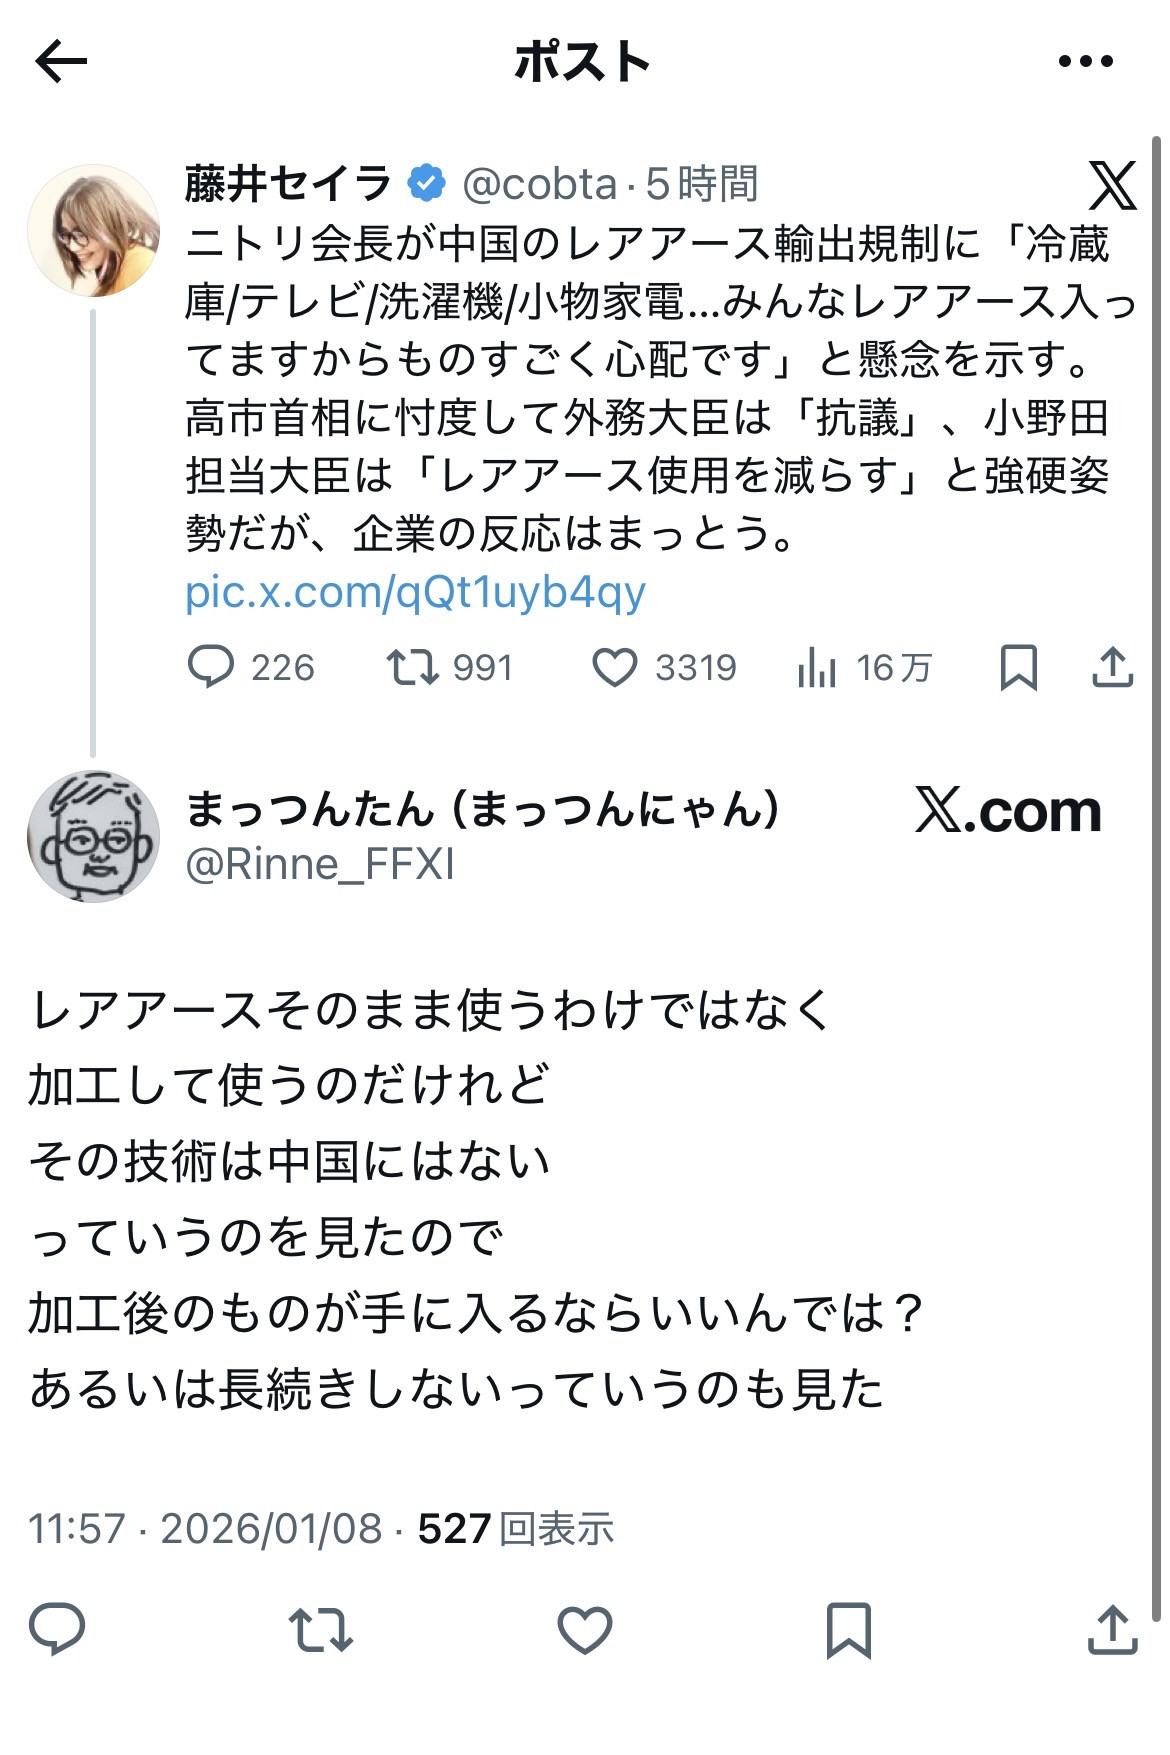Like まっつんたん's post with the heart
The image size is (1170, 1755).
(x=585, y=1630)
